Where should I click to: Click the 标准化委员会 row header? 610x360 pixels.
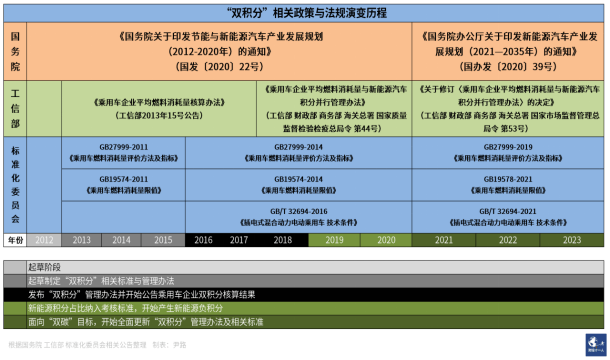tap(15, 185)
